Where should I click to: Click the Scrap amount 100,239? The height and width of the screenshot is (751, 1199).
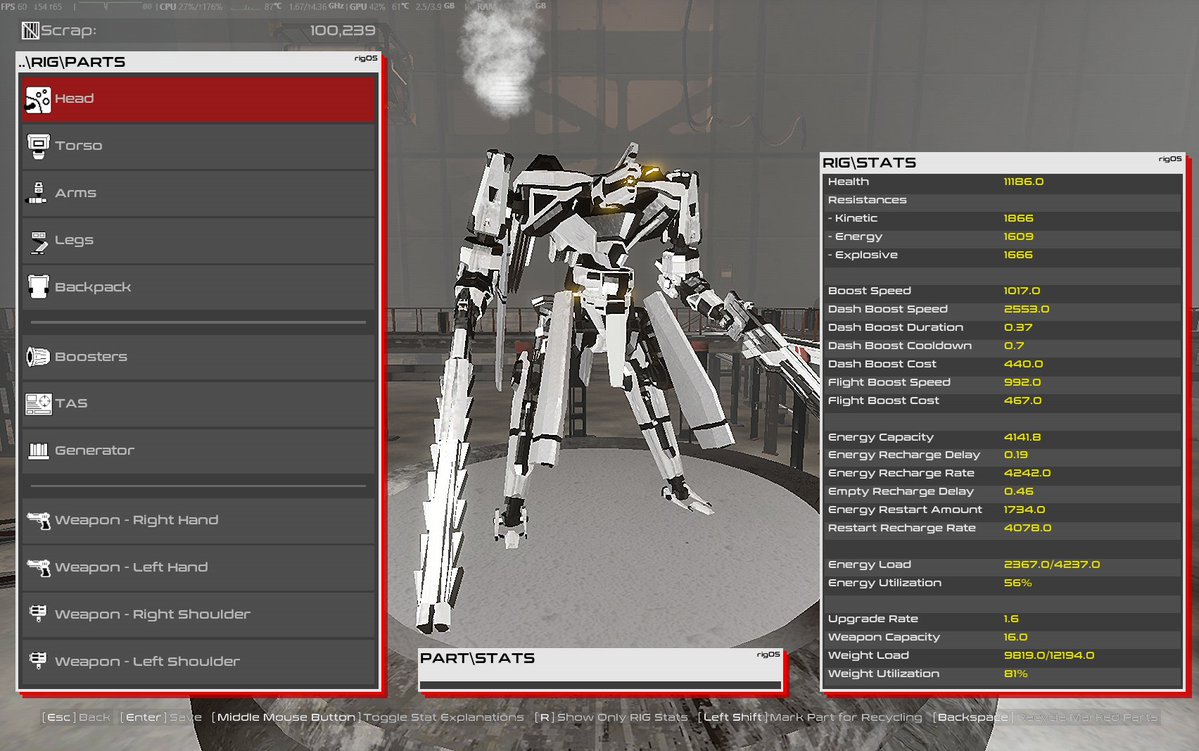[x=343, y=31]
